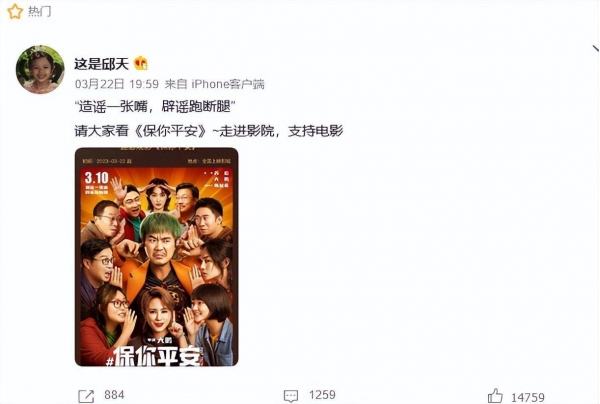Open the 热门 hot label
The width and height of the screenshot is (600, 404).
tap(39, 11)
